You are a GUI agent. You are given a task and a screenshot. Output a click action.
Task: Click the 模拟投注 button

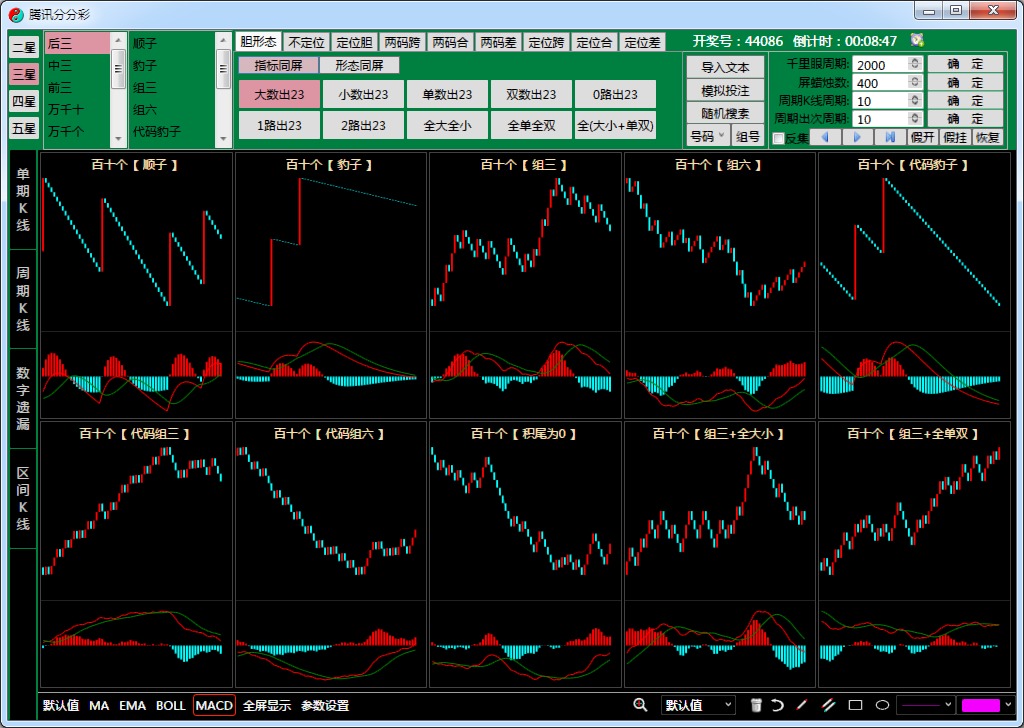[725, 90]
